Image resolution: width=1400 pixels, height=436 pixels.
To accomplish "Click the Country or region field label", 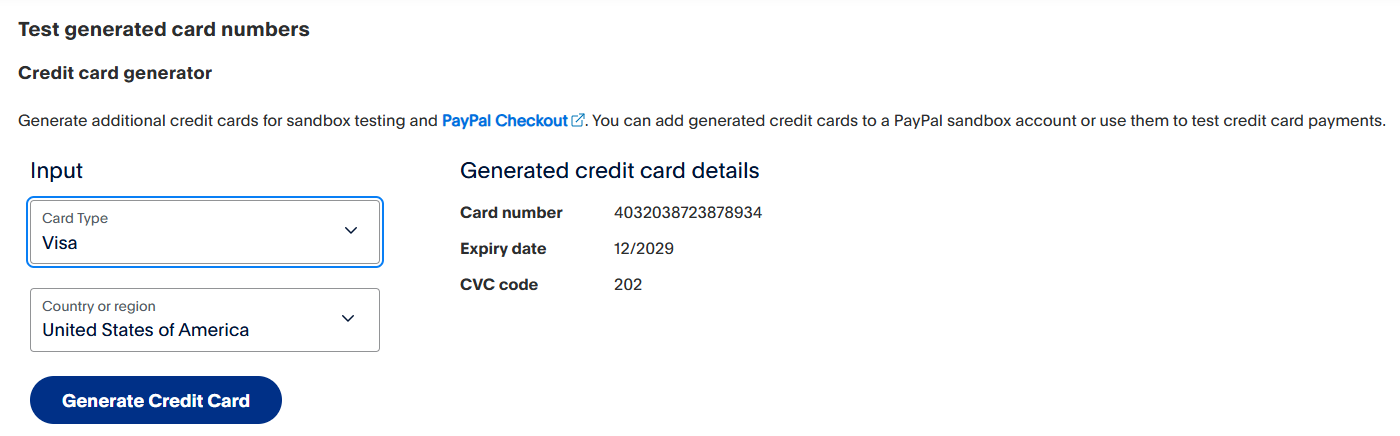I will [x=99, y=306].
